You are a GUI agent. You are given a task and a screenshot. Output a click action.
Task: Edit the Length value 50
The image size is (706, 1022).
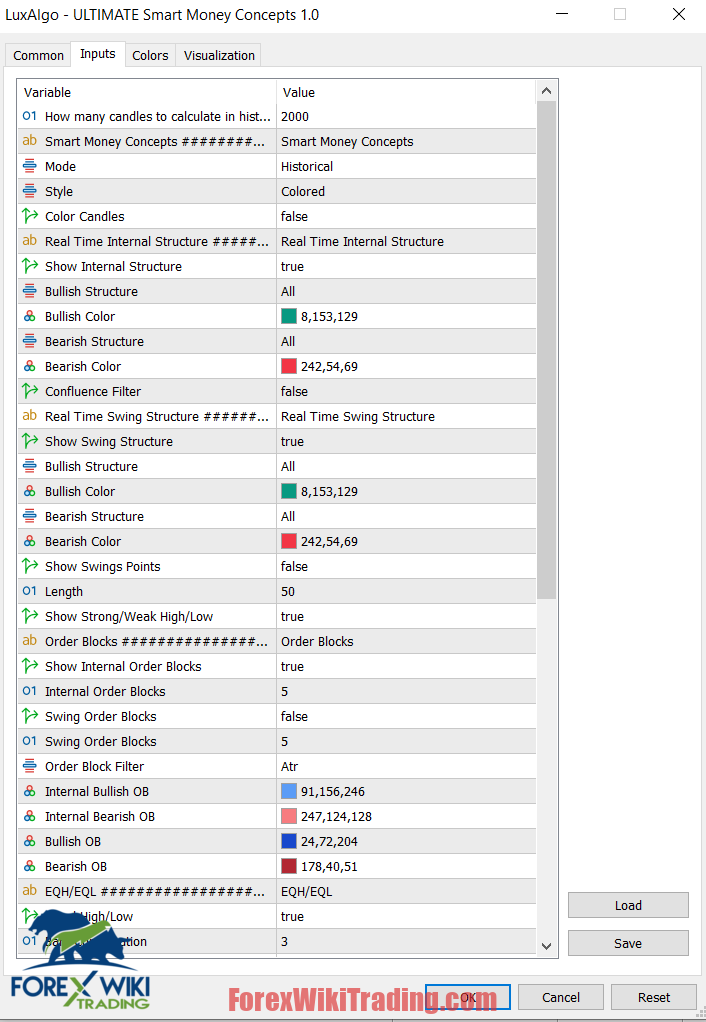click(406, 592)
